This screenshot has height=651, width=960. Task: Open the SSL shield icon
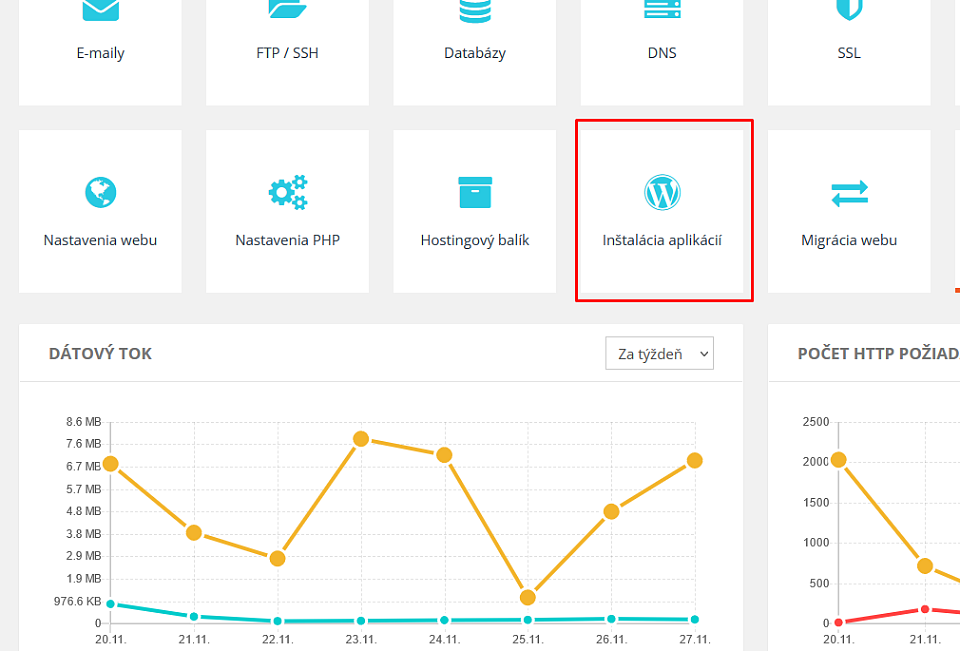[849, 9]
